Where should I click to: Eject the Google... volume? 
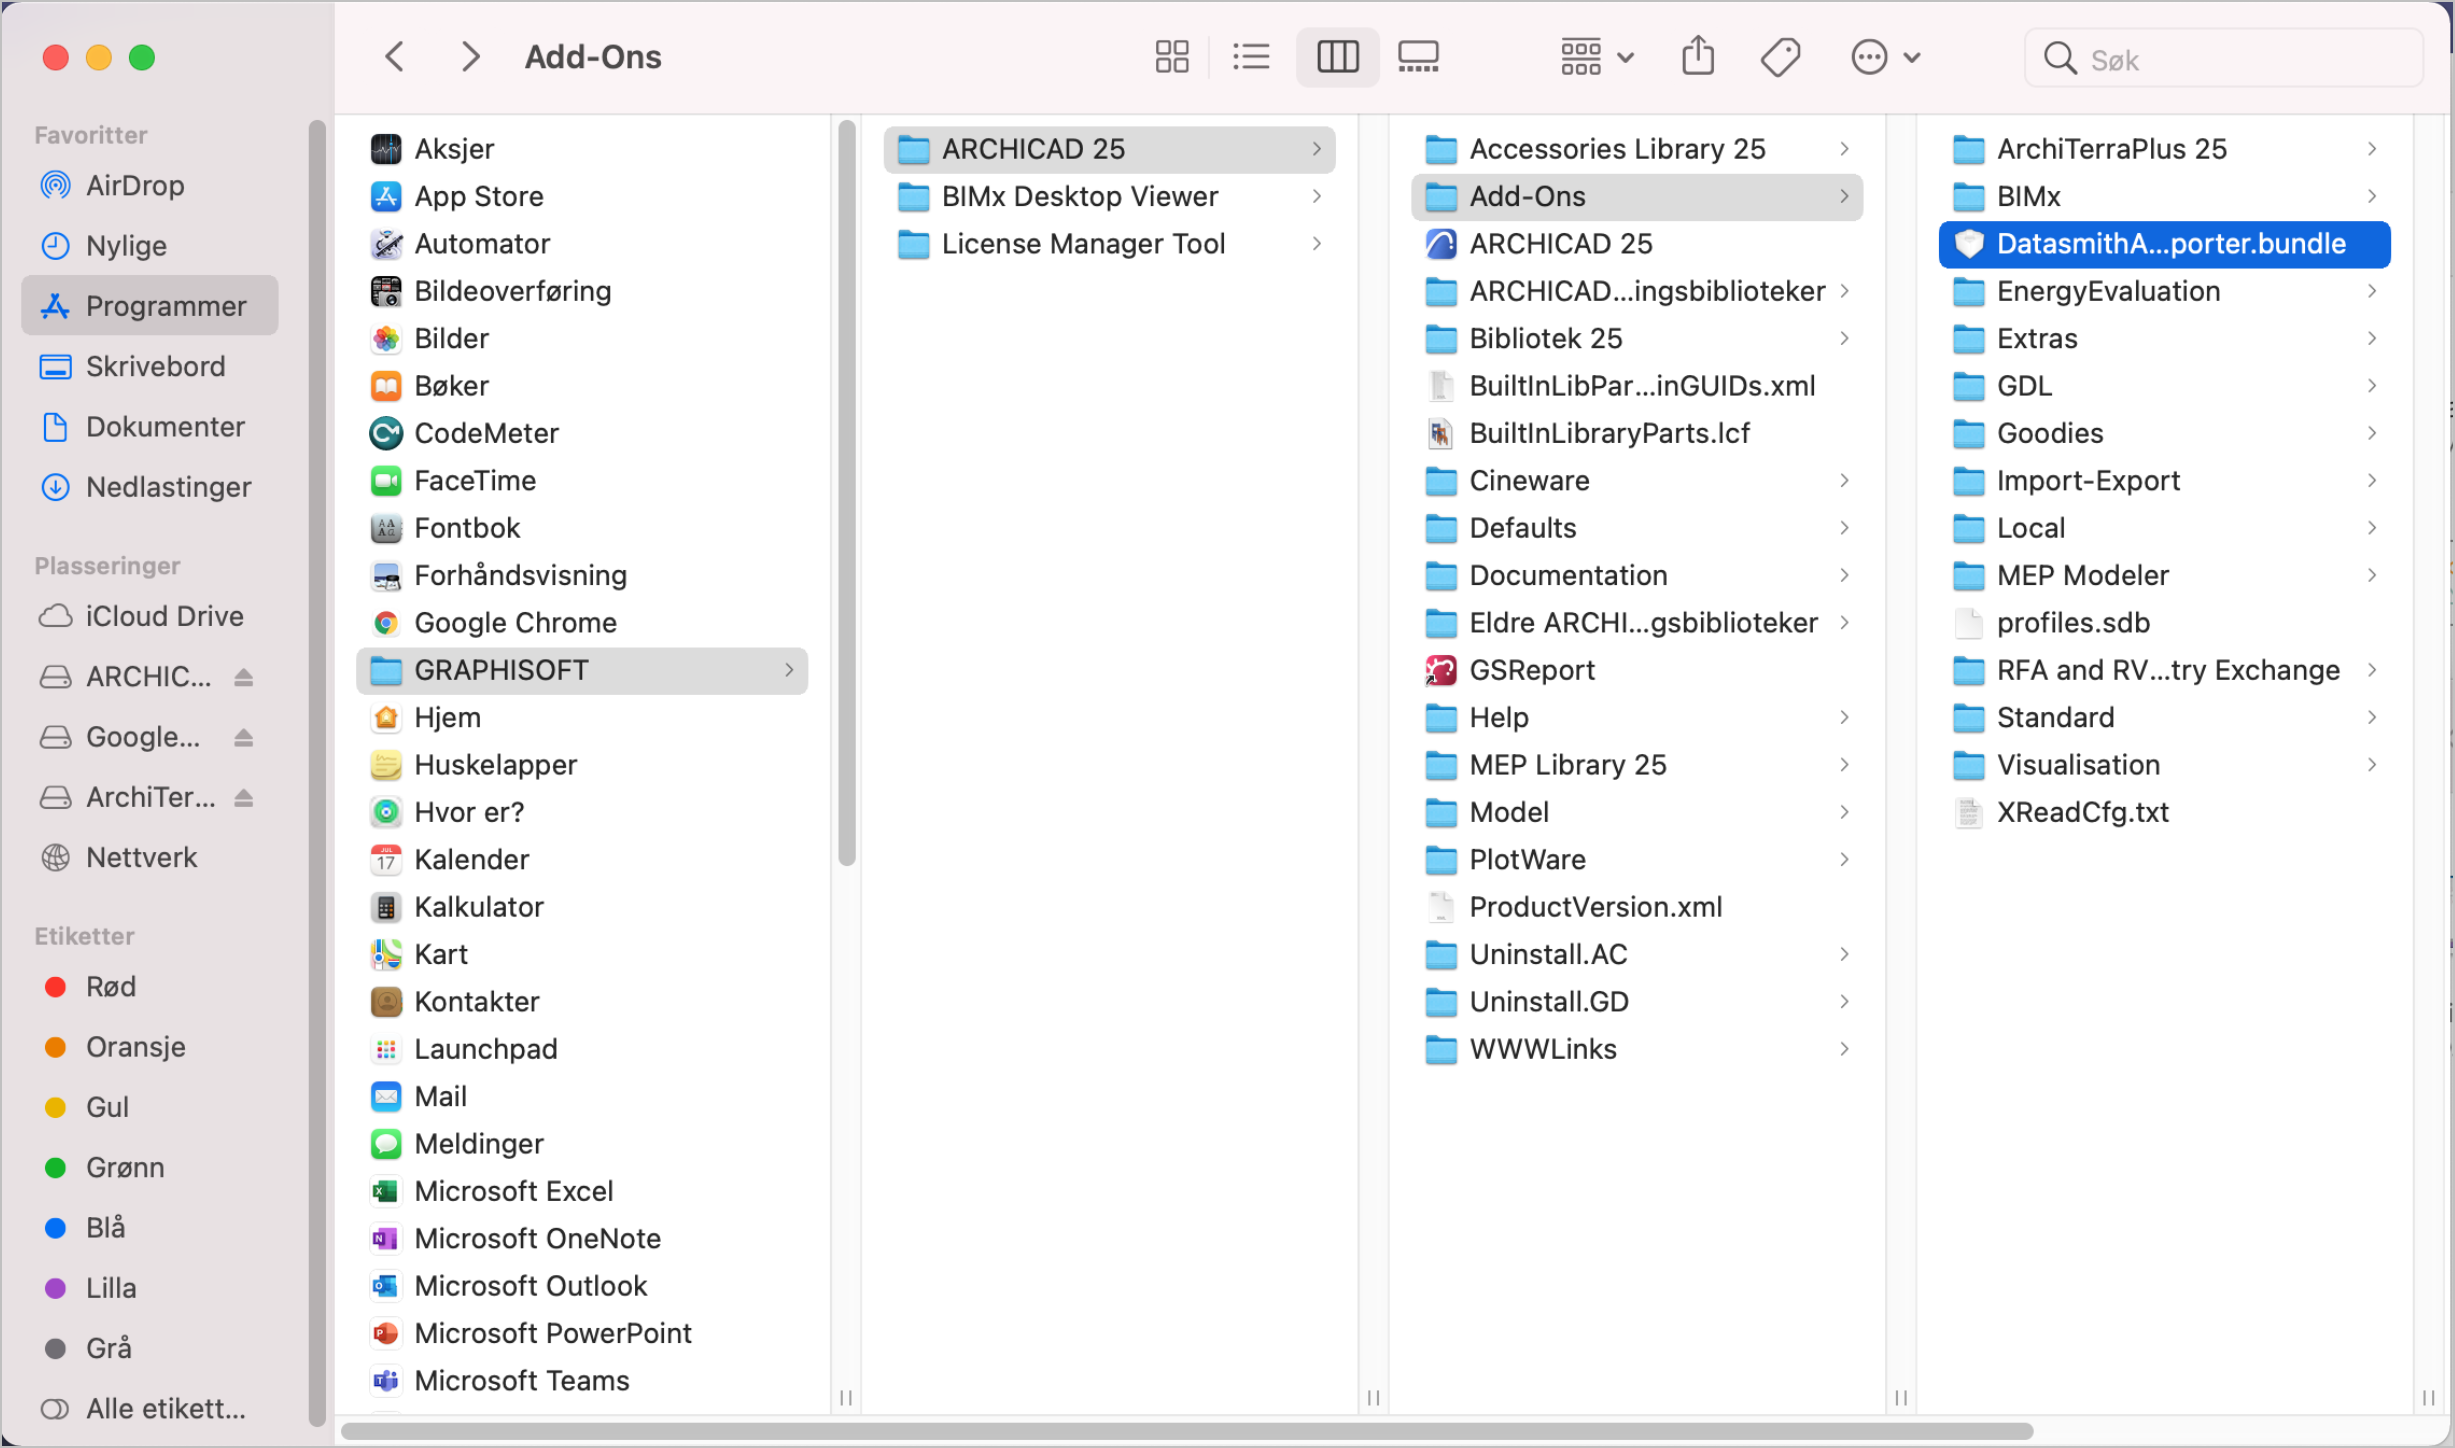[243, 737]
